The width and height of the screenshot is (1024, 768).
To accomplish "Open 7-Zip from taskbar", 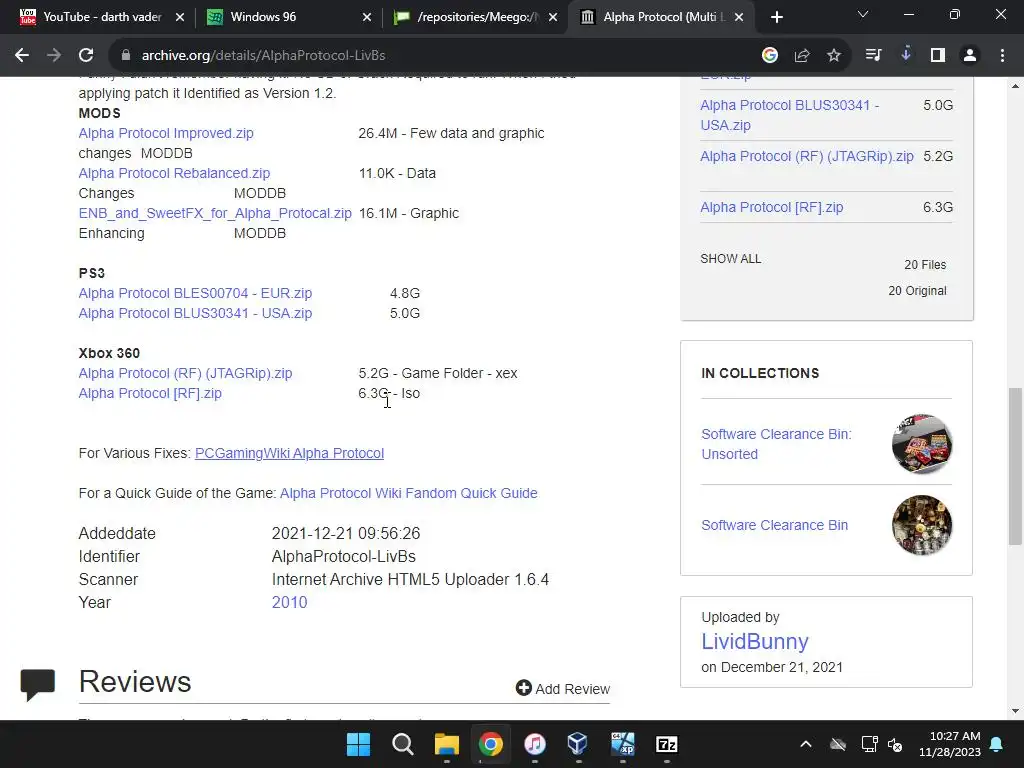I will click(666, 744).
